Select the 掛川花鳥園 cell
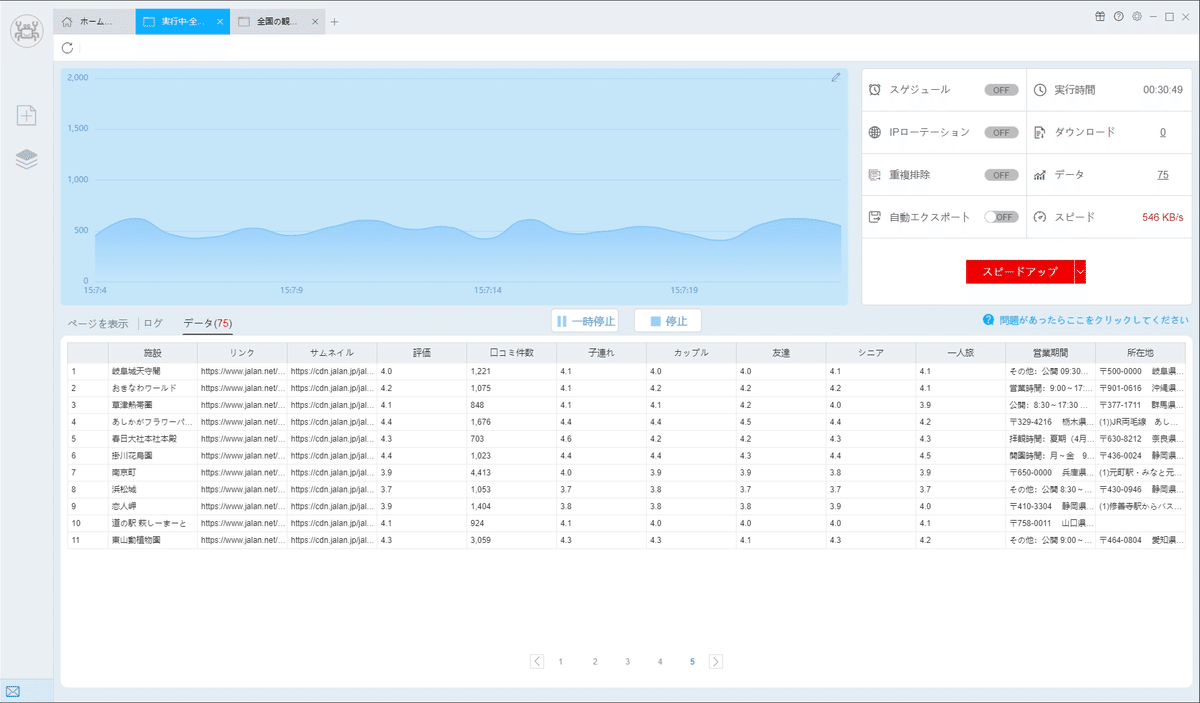Viewport: 1200px width, 703px height. (153, 456)
